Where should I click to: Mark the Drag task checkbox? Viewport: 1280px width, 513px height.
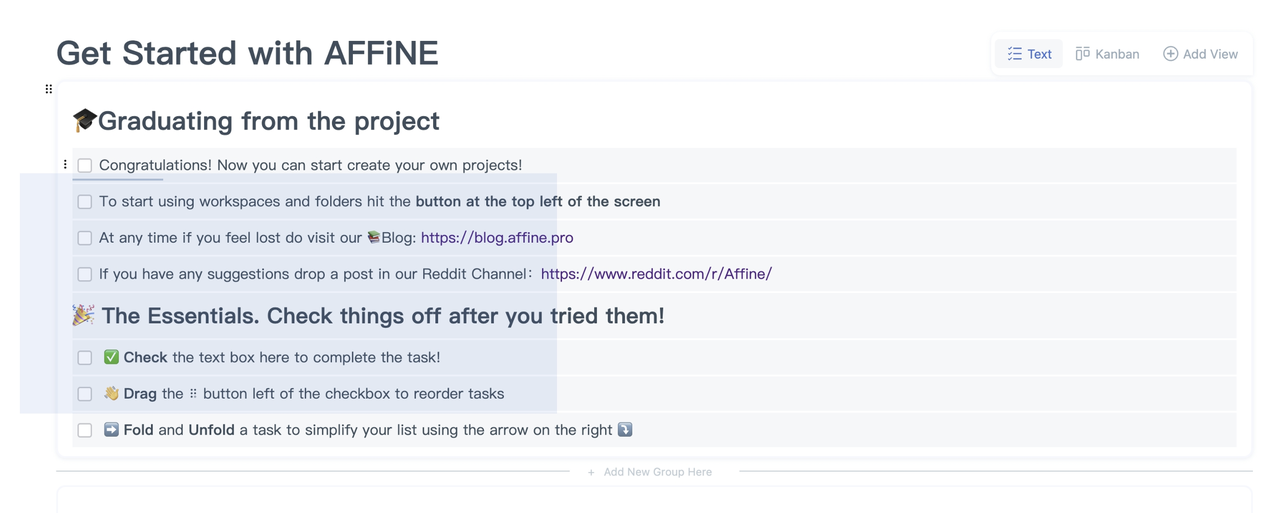pyautogui.click(x=85, y=394)
